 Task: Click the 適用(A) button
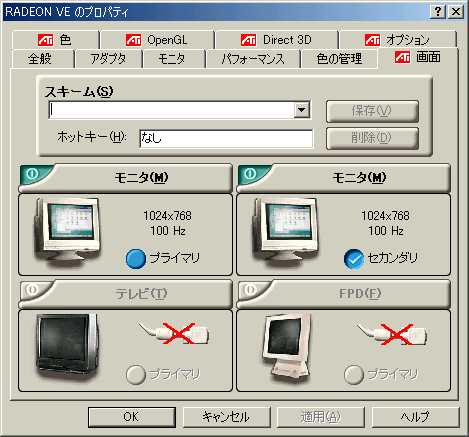pos(320,417)
